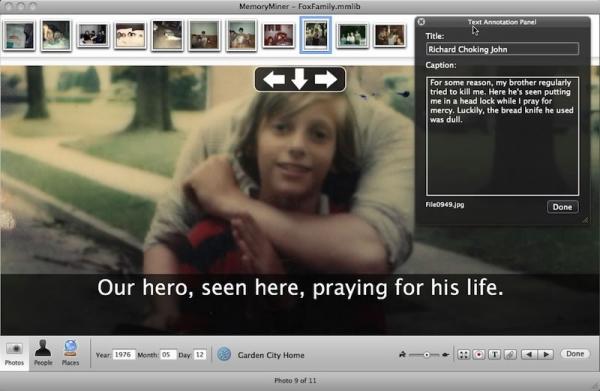Go to next photo with the right triangle button
This screenshot has height=391, width=600.
click(x=546, y=355)
